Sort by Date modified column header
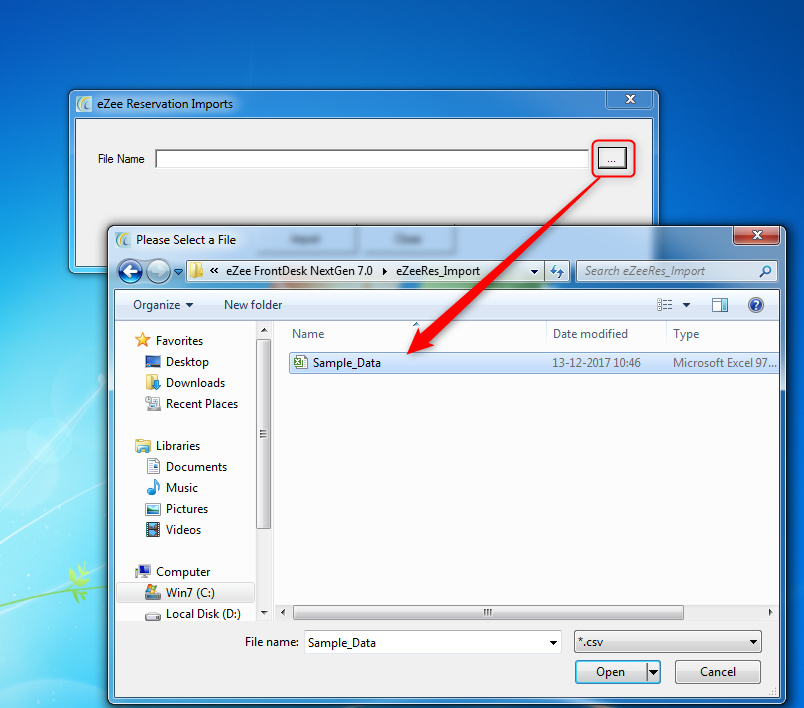804x708 pixels. (590, 334)
